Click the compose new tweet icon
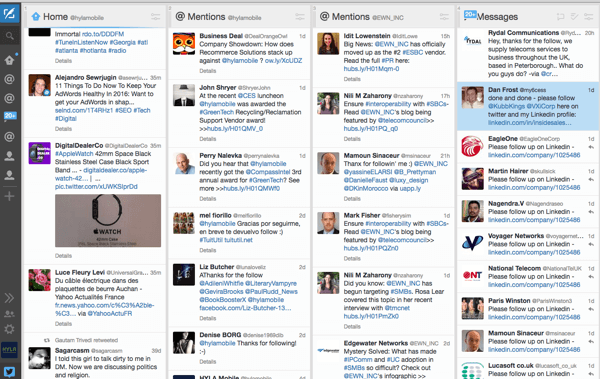The image size is (600, 379). point(10,14)
